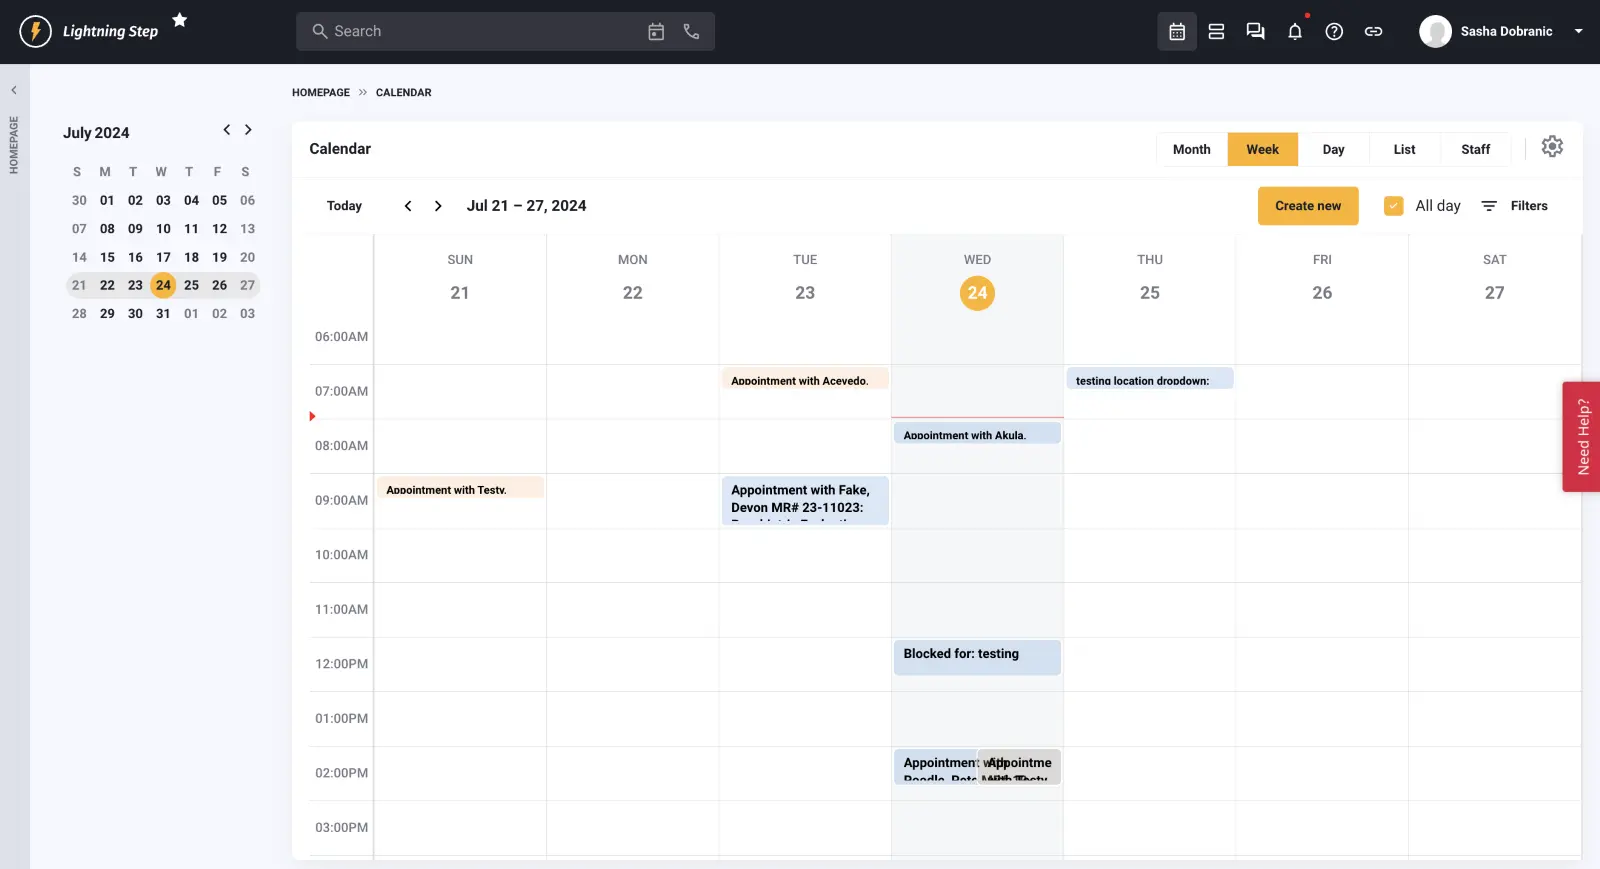
Task: Click the link chain icon
Action: click(1373, 31)
